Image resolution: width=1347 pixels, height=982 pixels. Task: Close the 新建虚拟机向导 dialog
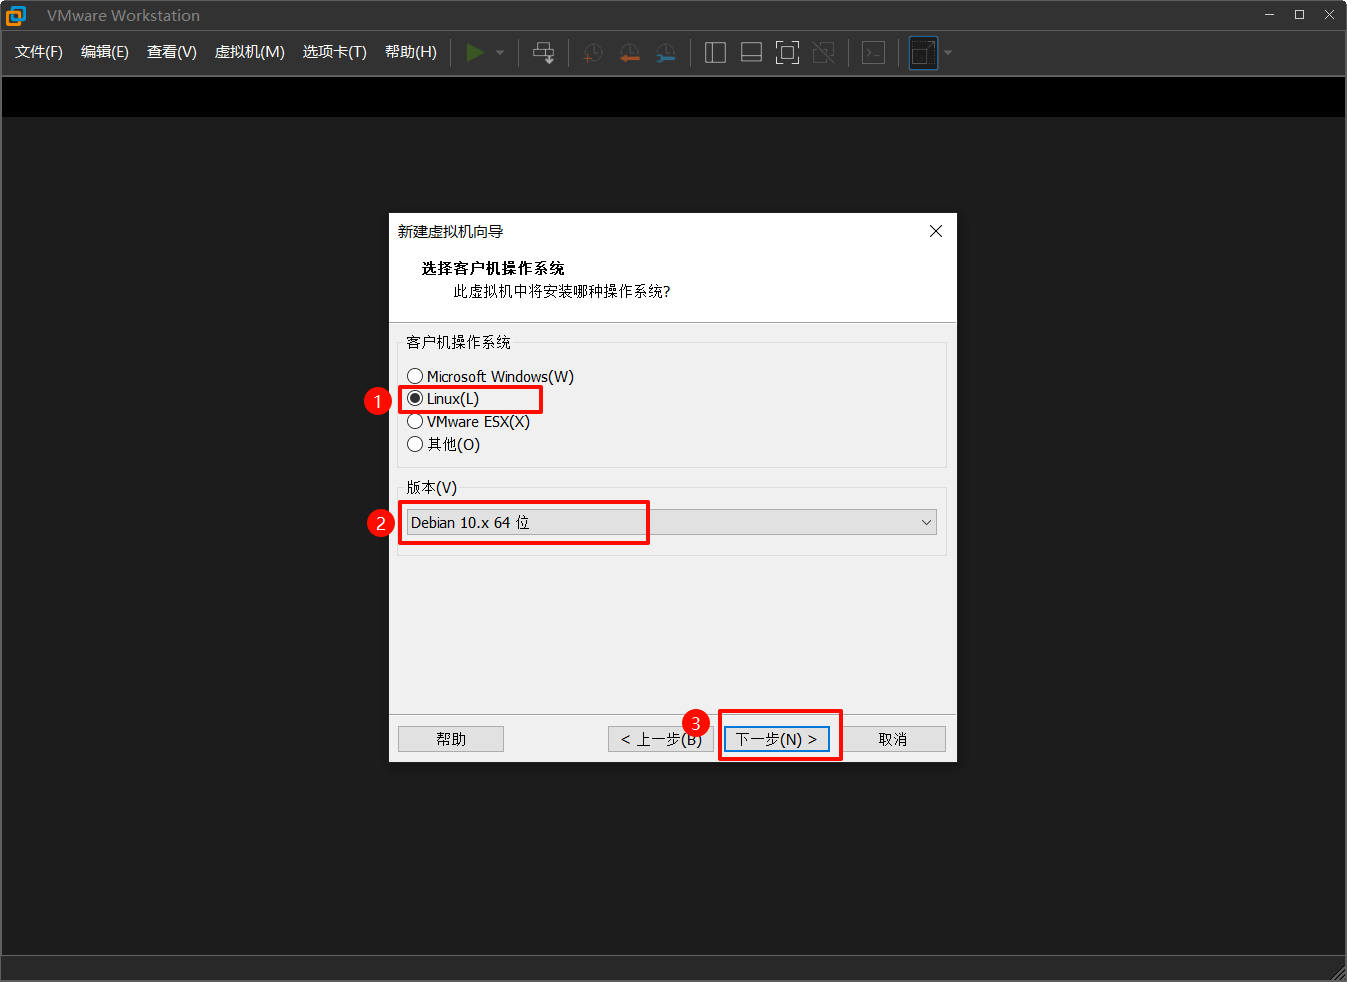coord(936,231)
